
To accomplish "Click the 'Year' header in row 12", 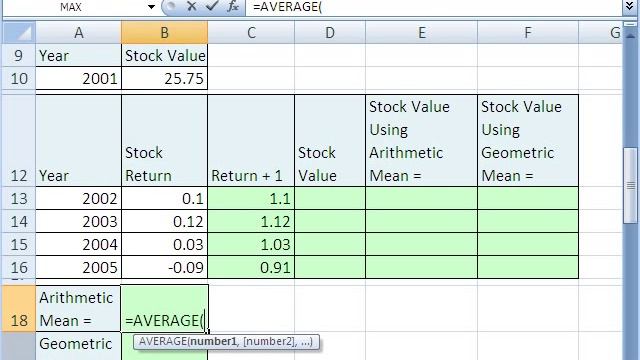I will click(x=78, y=141).
